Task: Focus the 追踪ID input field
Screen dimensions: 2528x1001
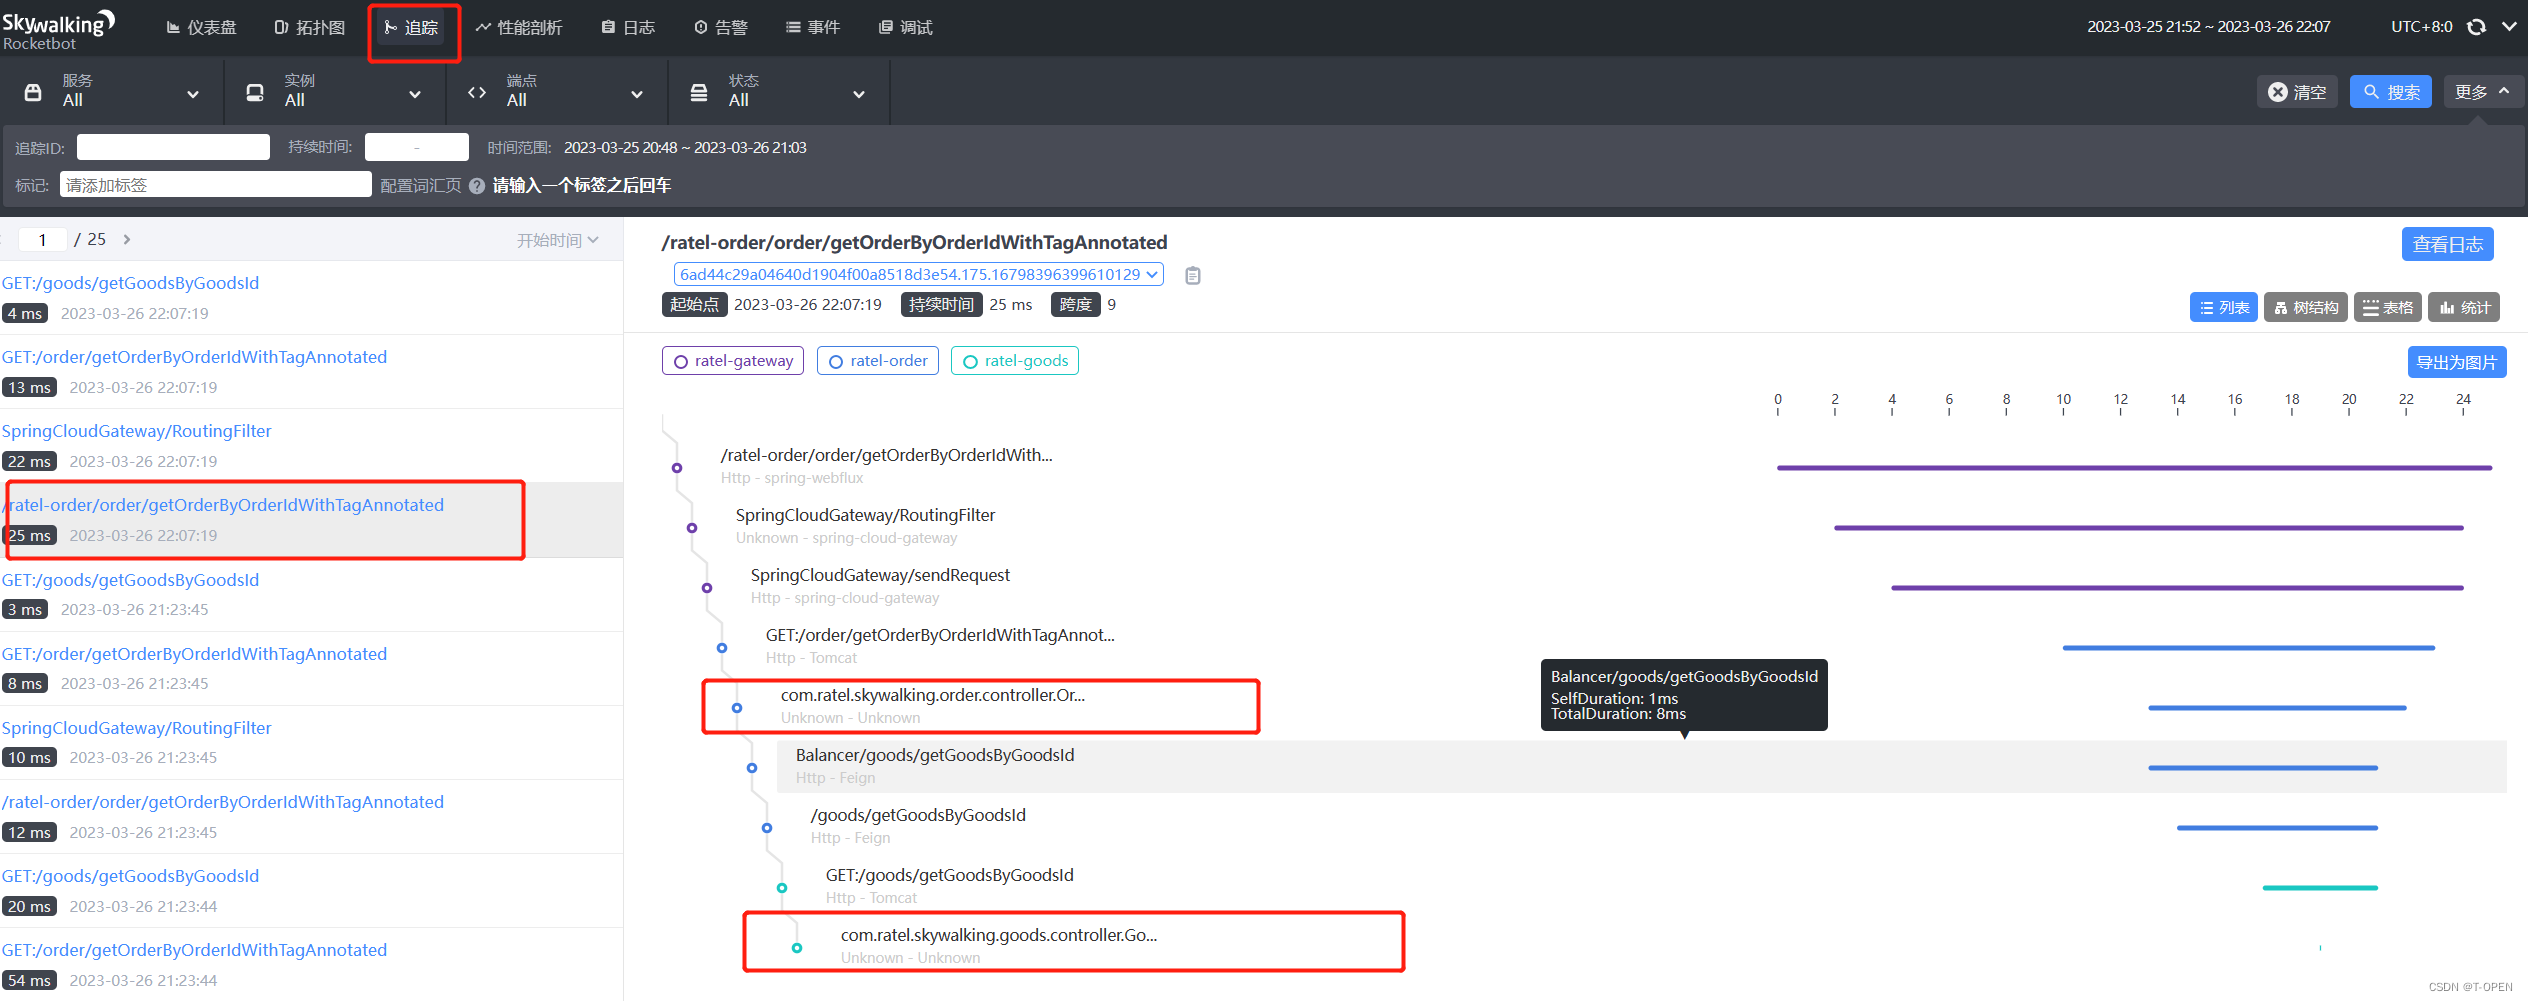Action: pyautogui.click(x=173, y=147)
